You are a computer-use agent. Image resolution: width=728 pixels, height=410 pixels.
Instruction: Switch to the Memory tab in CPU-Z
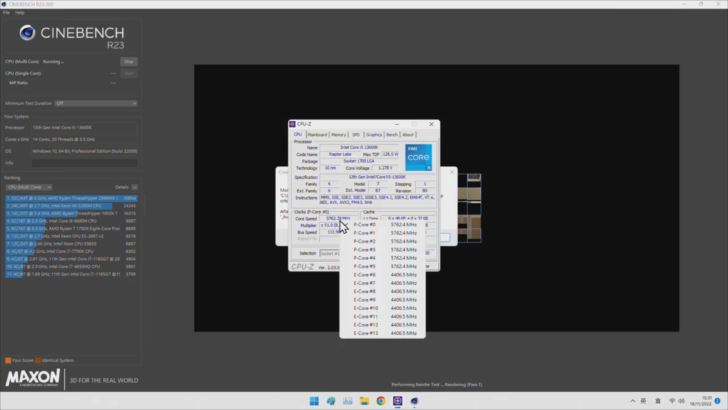338,135
